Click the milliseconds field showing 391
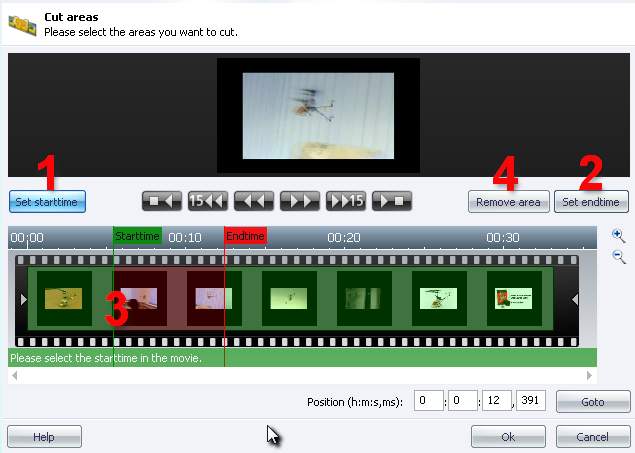Image resolution: width=635 pixels, height=453 pixels. 531,401
